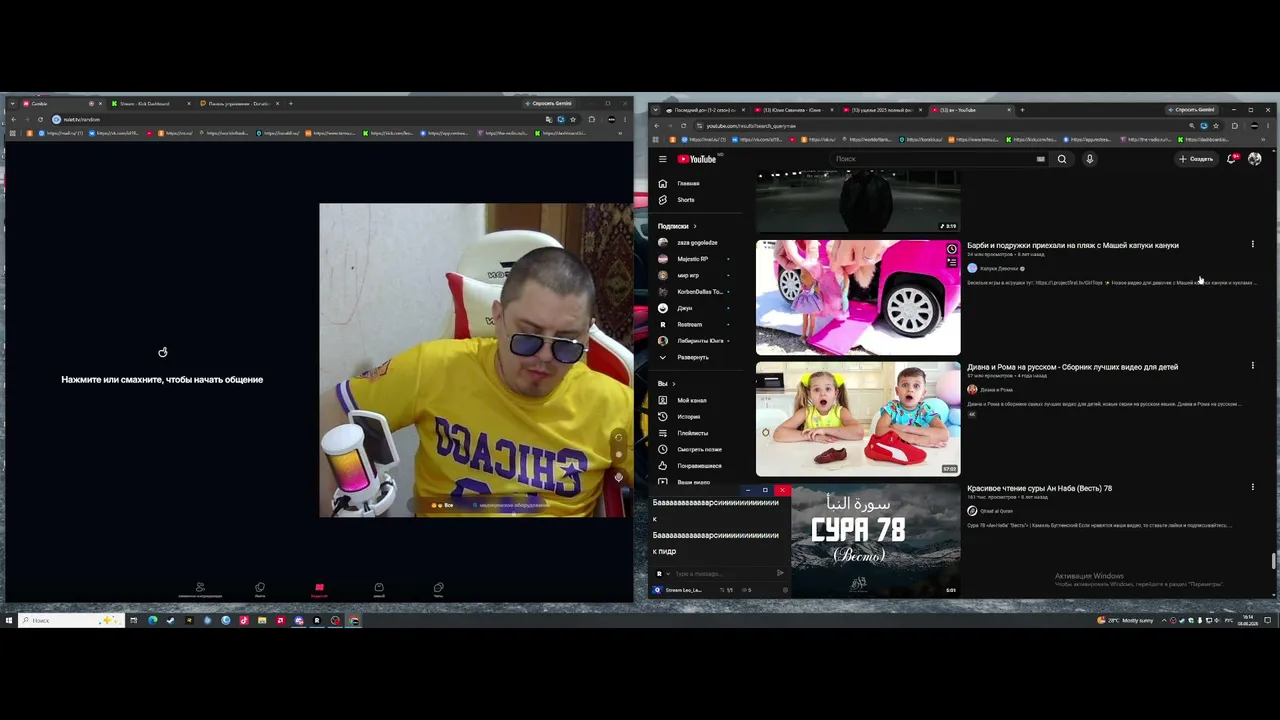The height and width of the screenshot is (720, 1280).
Task: Click the Windows taskbar search box
Action: pos(70,621)
